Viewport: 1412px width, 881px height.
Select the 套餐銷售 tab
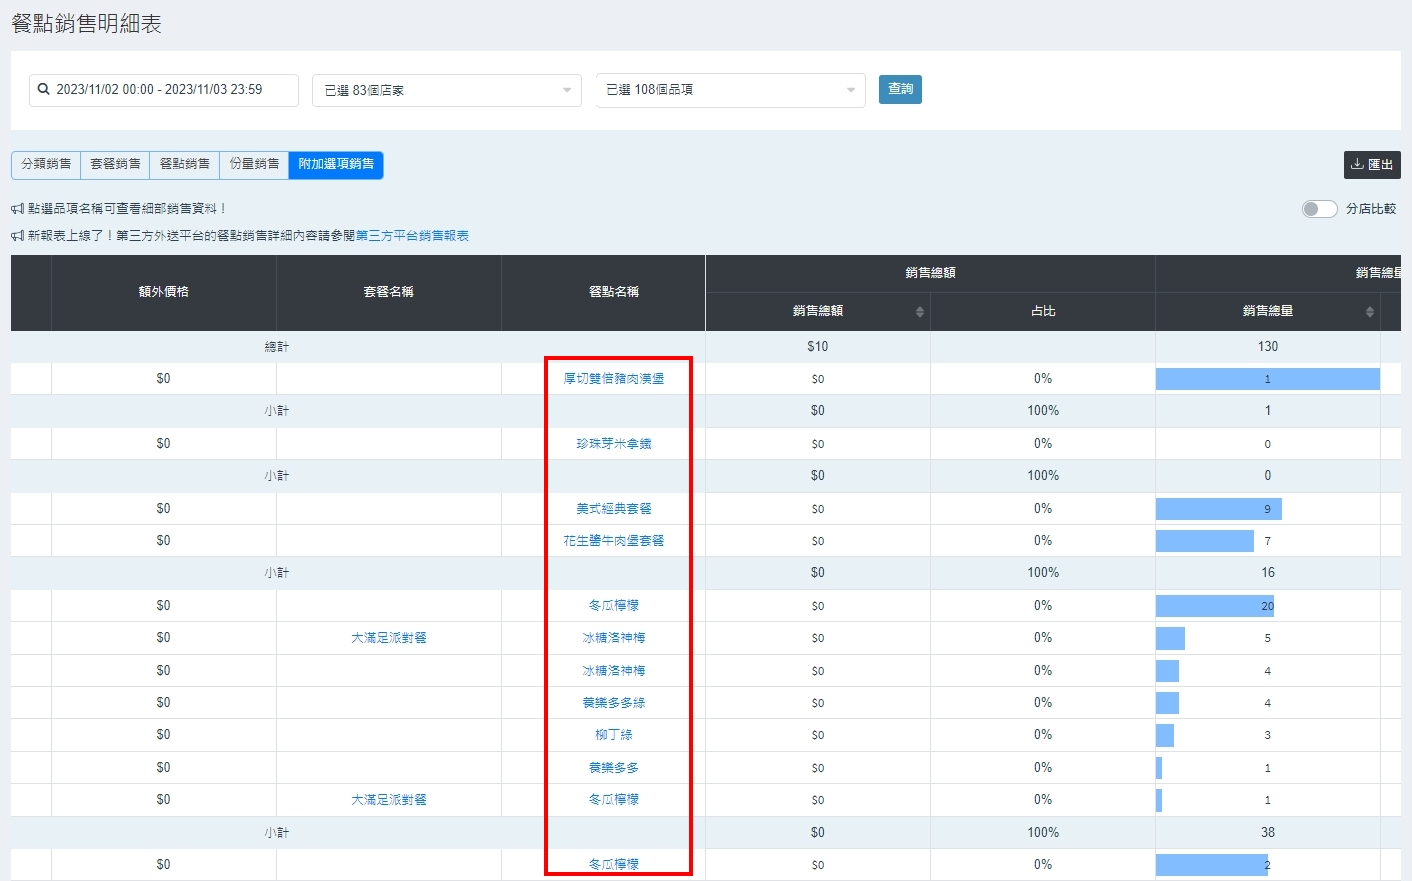click(115, 165)
